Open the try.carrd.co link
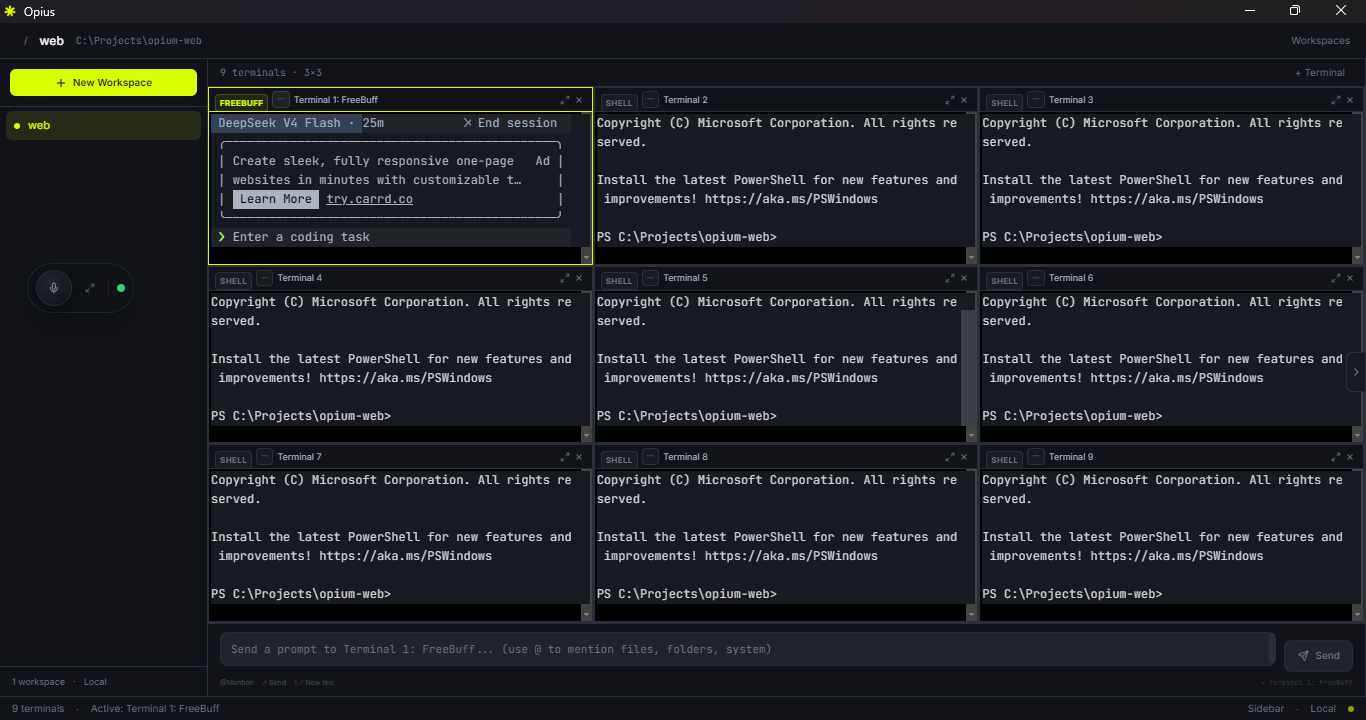This screenshot has width=1366, height=720. [x=370, y=199]
